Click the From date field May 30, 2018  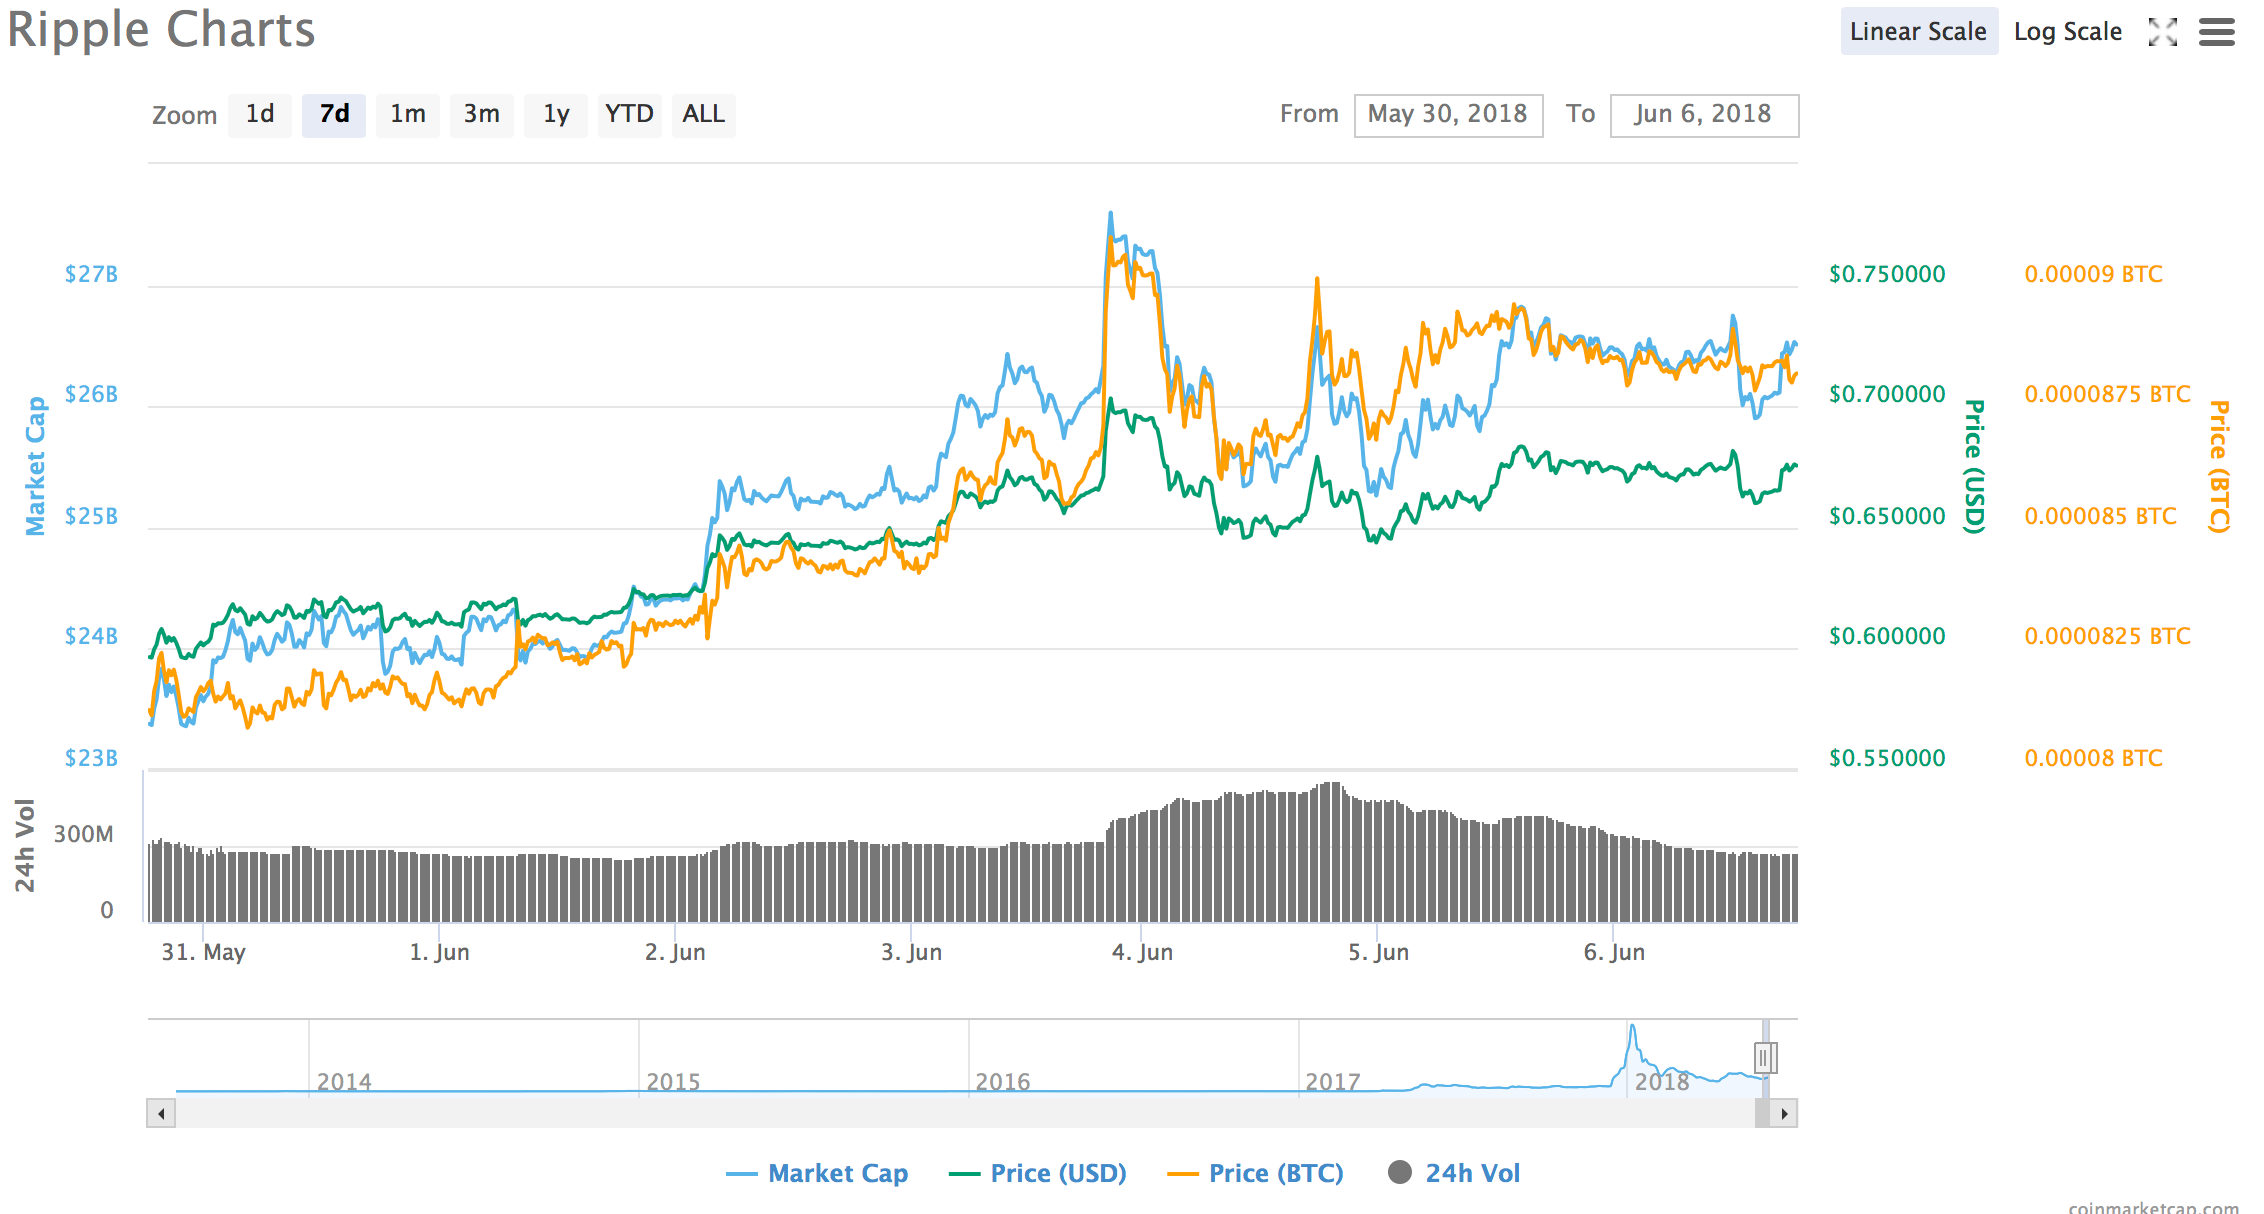coord(1448,115)
